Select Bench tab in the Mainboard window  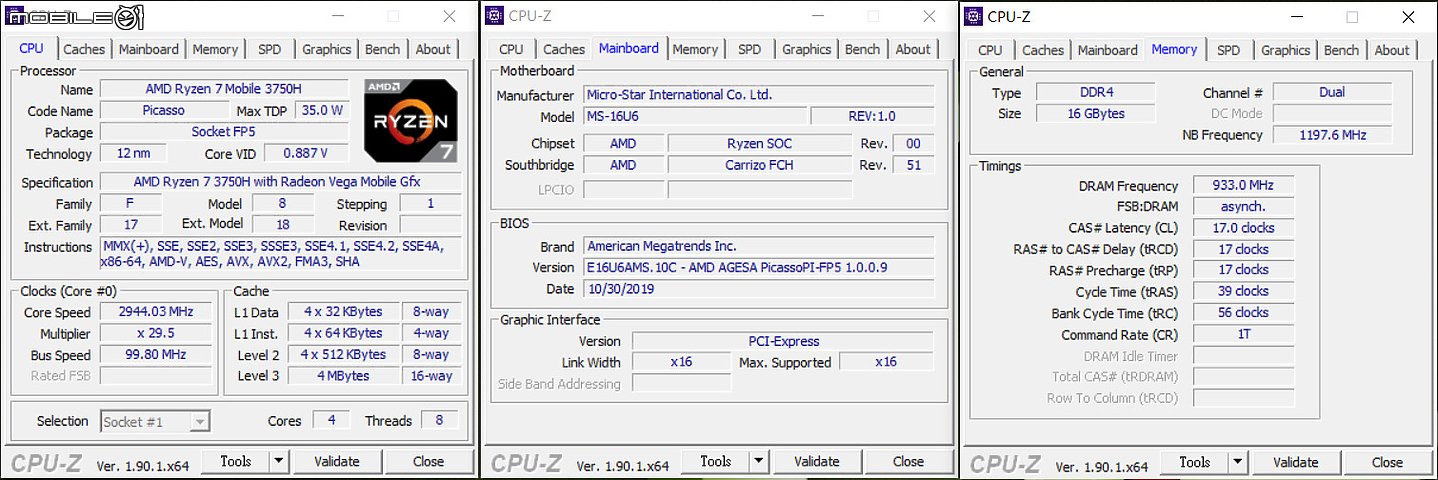pos(863,49)
